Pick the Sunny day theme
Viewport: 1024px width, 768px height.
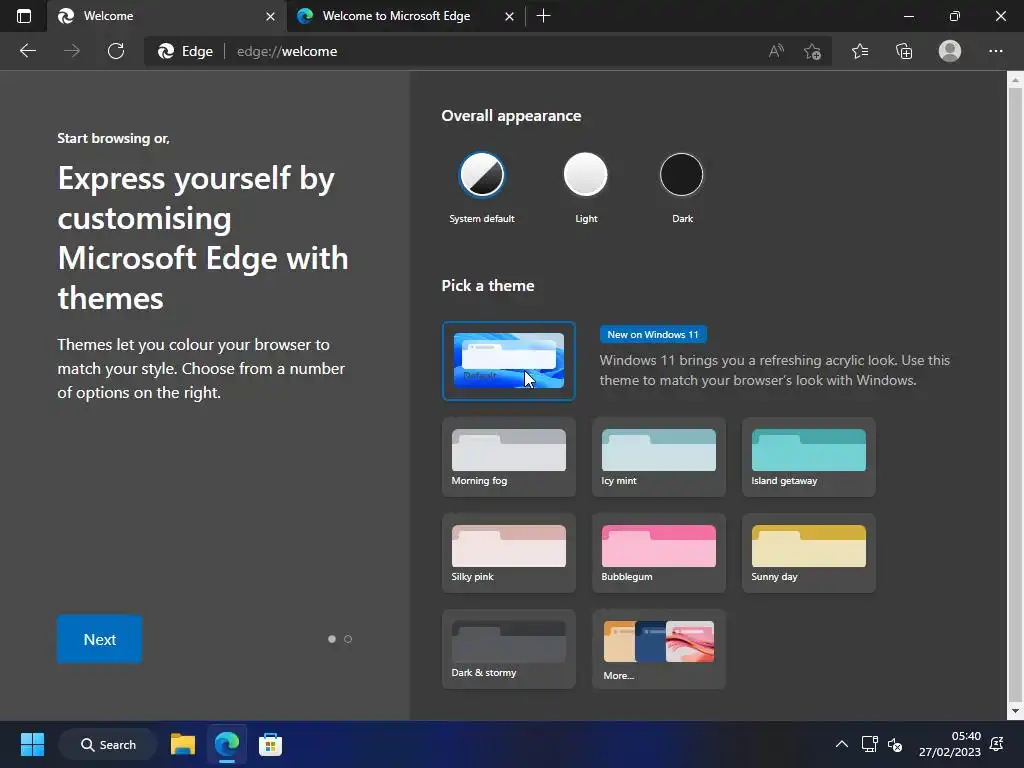click(808, 553)
